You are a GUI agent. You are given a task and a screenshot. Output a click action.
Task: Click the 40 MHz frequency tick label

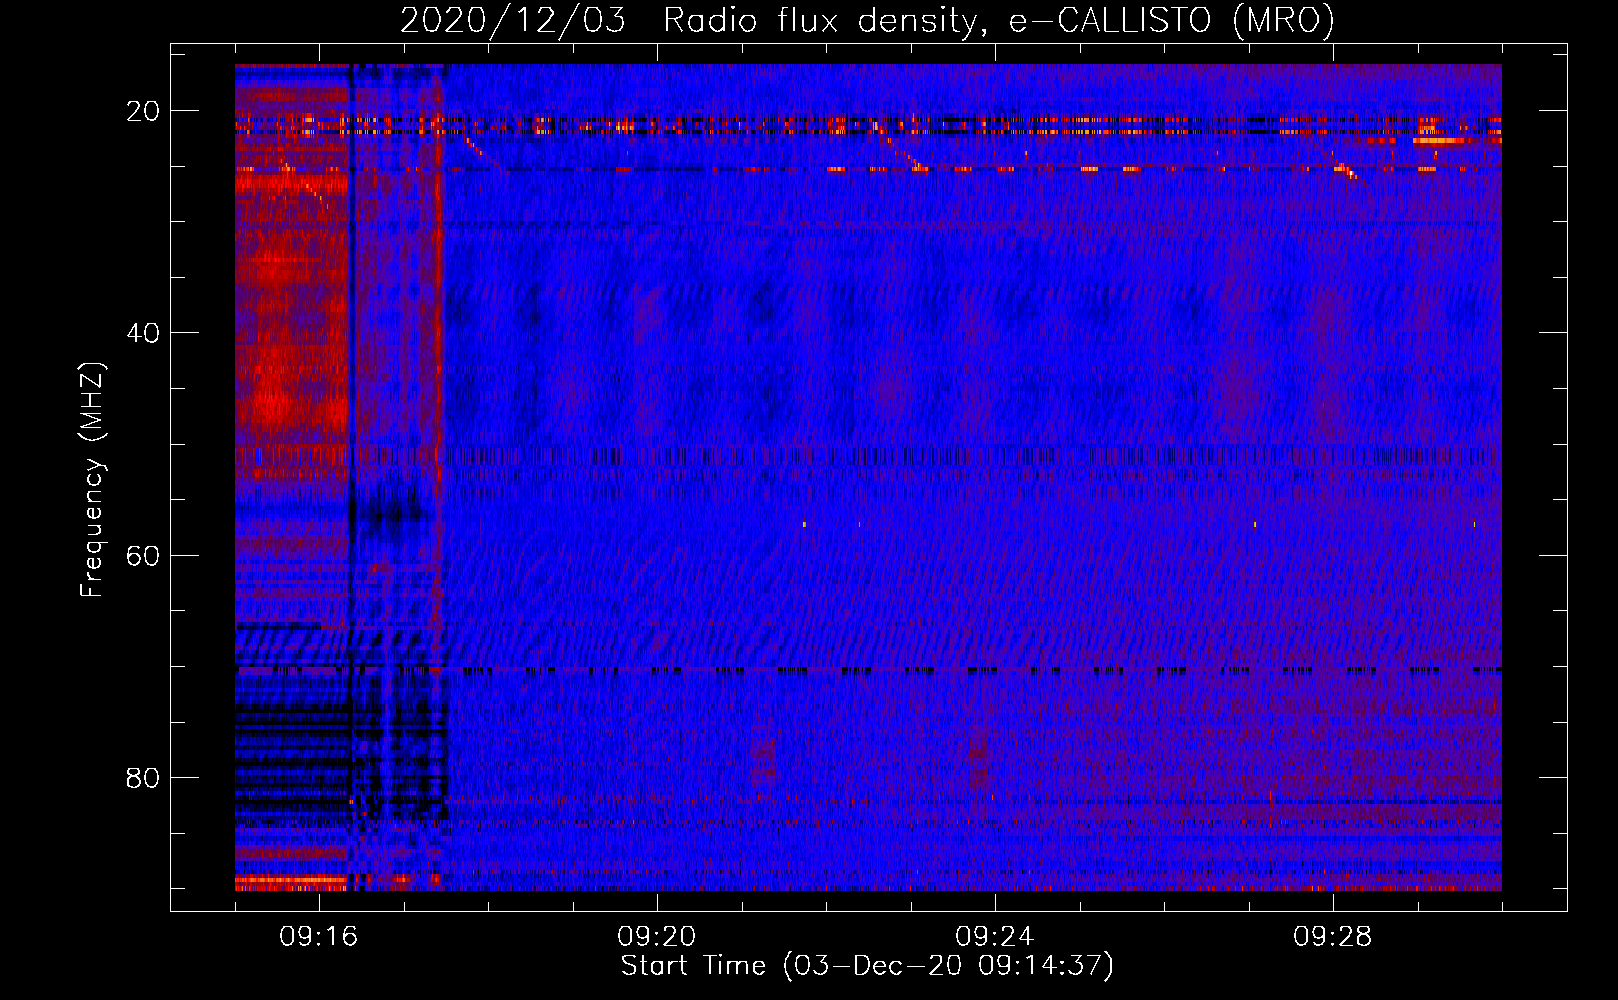click(143, 333)
